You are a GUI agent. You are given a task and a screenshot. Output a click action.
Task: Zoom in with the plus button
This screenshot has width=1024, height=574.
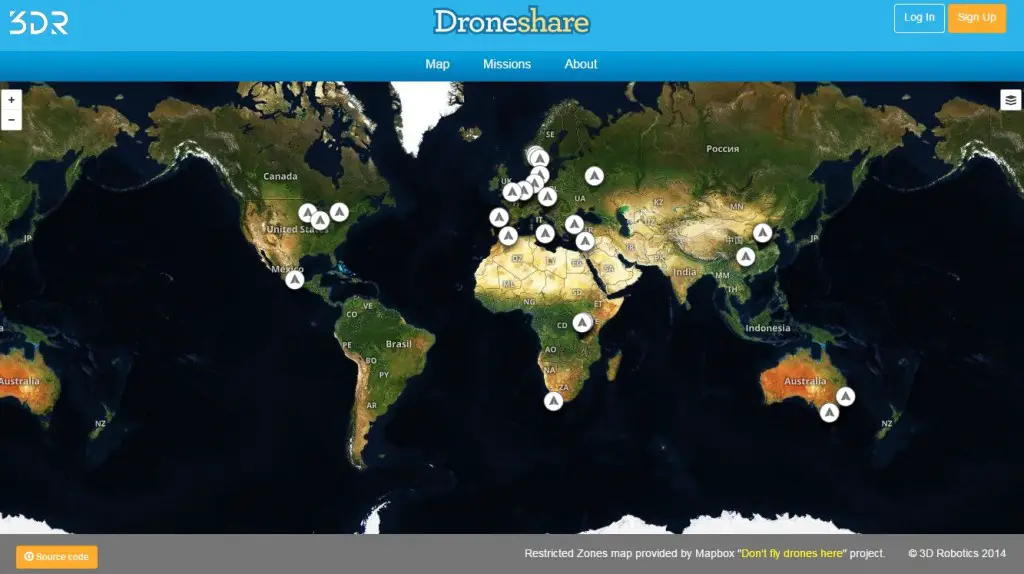[11, 100]
